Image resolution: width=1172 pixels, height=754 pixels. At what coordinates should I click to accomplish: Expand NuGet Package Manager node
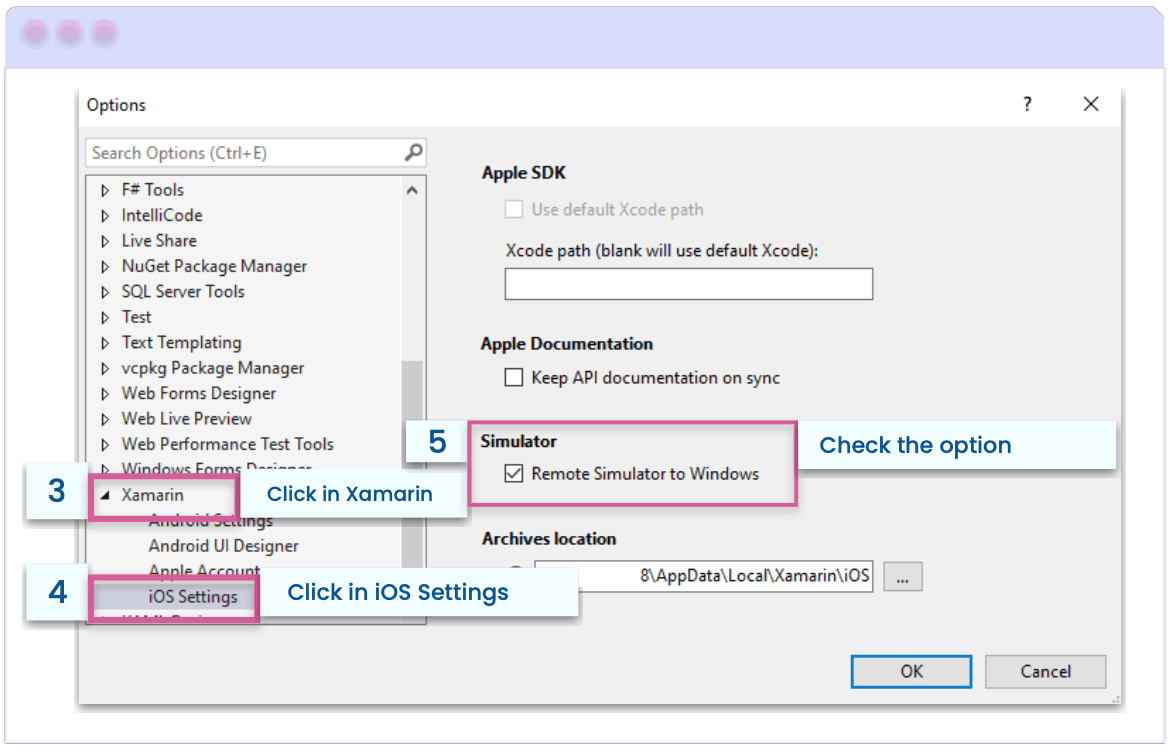105,267
